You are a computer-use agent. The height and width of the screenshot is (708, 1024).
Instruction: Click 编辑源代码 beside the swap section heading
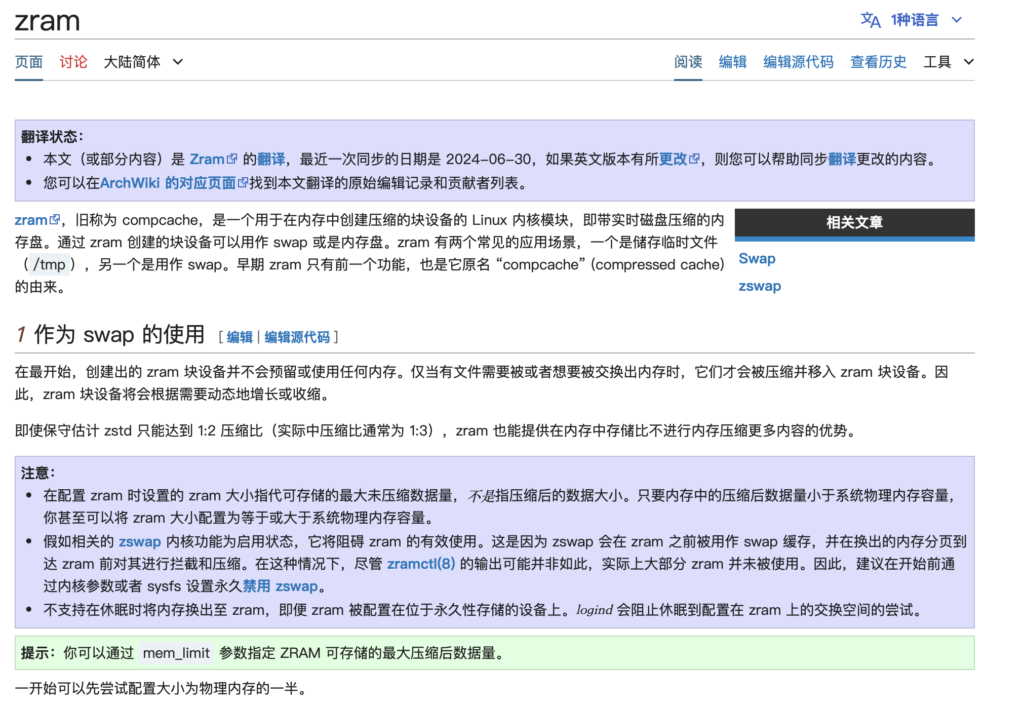coord(296,337)
